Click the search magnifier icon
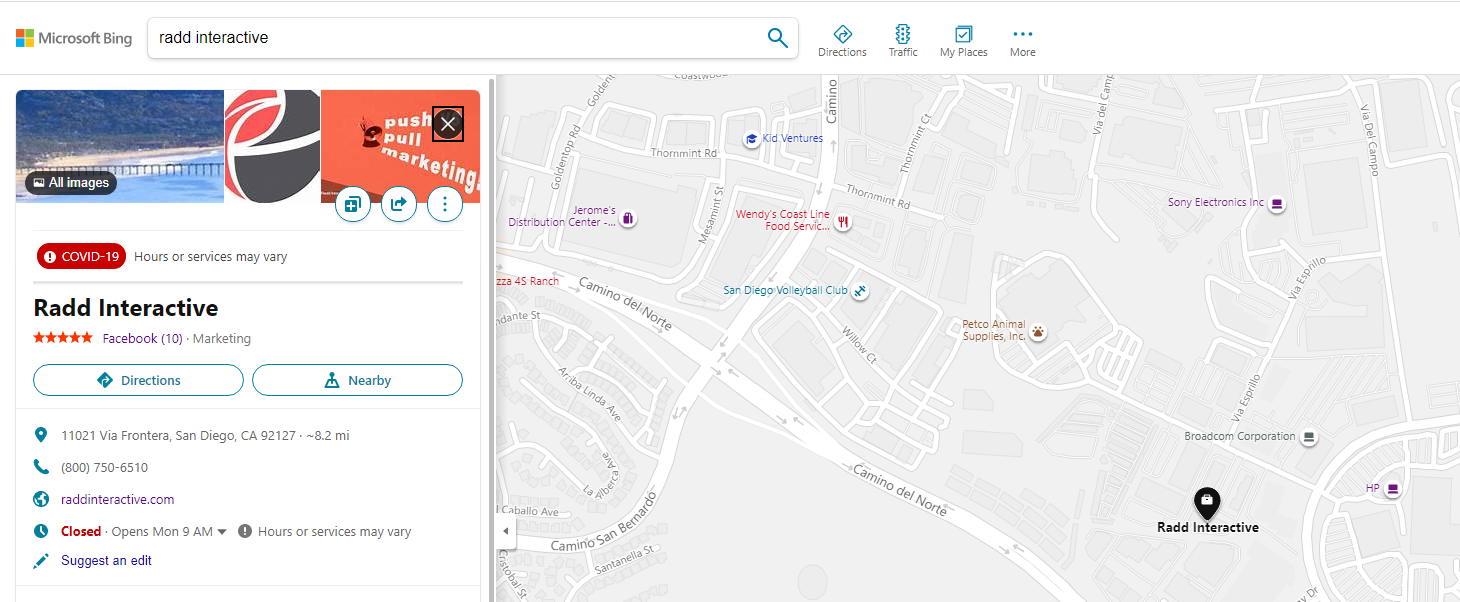 (777, 38)
